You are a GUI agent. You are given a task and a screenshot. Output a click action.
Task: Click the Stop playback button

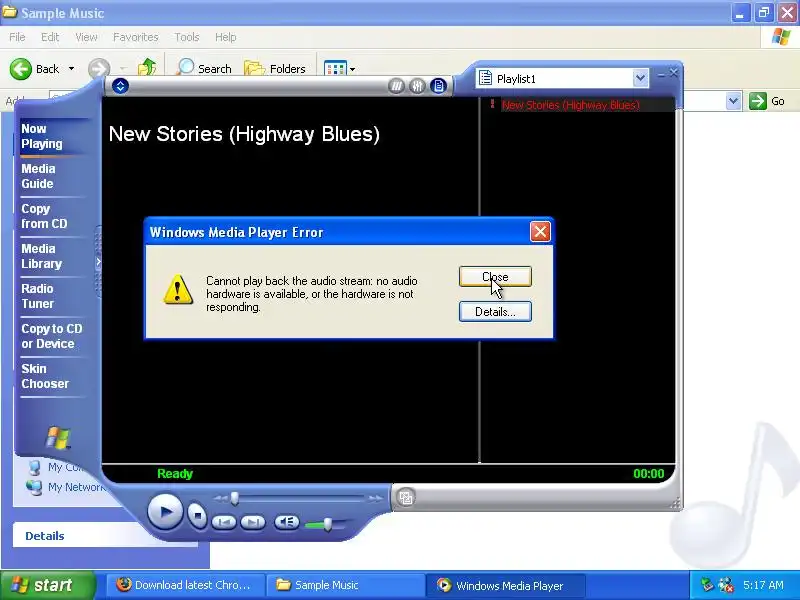click(x=197, y=515)
